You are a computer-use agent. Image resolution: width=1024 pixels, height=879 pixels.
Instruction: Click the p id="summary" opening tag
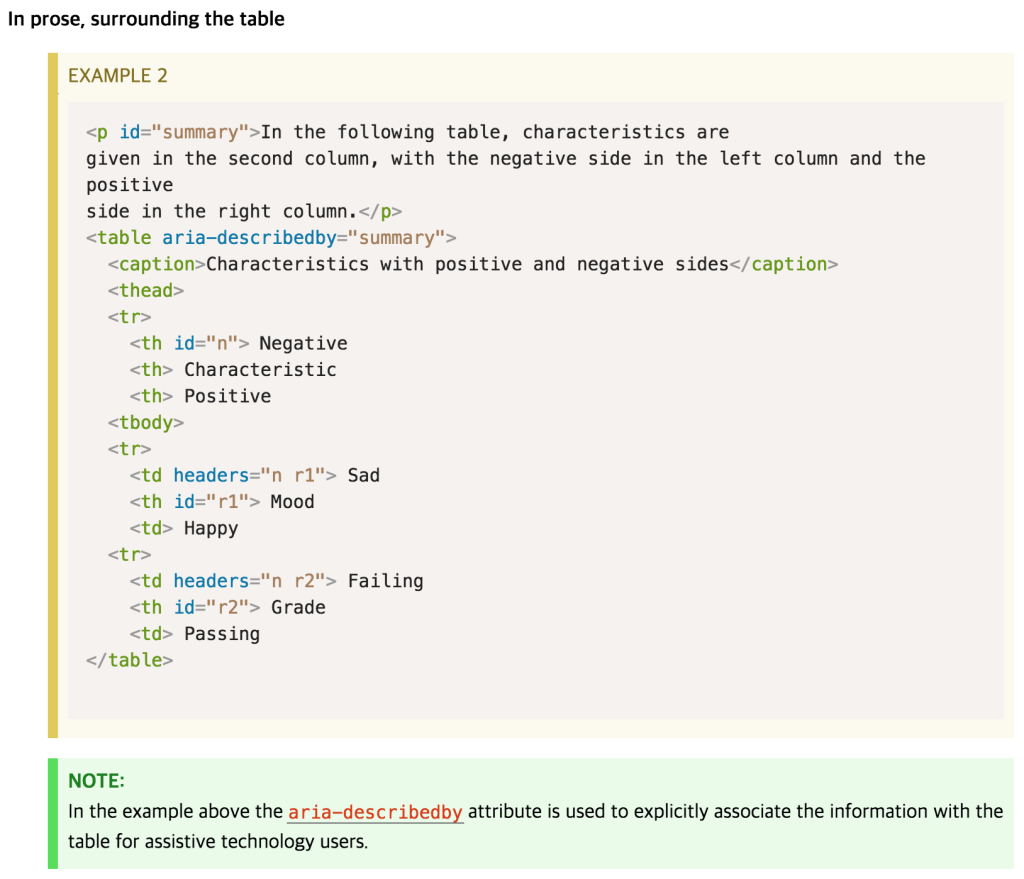[x=172, y=132]
